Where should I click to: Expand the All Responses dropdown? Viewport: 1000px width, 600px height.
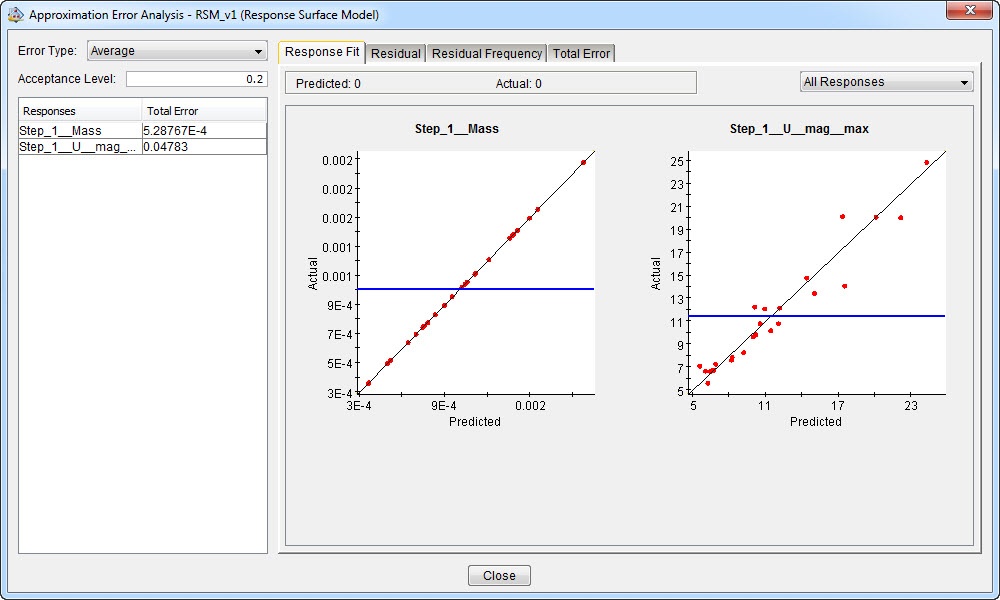[x=886, y=82]
